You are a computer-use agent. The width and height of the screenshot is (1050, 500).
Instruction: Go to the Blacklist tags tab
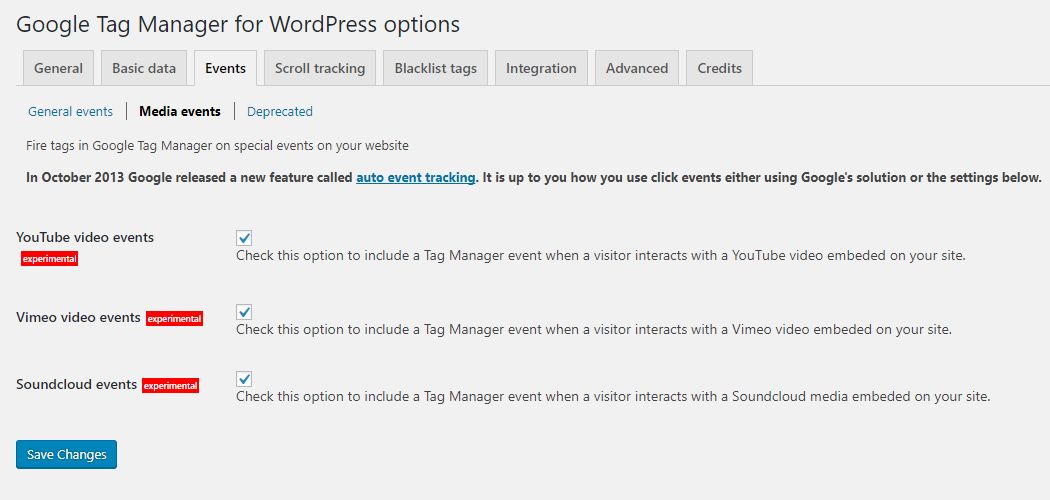click(x=435, y=68)
